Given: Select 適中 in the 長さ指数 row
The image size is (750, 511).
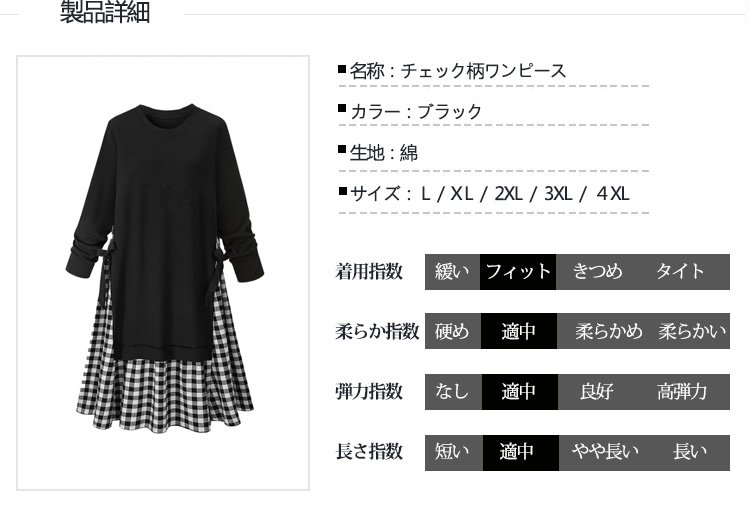Looking at the screenshot, I should (x=520, y=453).
